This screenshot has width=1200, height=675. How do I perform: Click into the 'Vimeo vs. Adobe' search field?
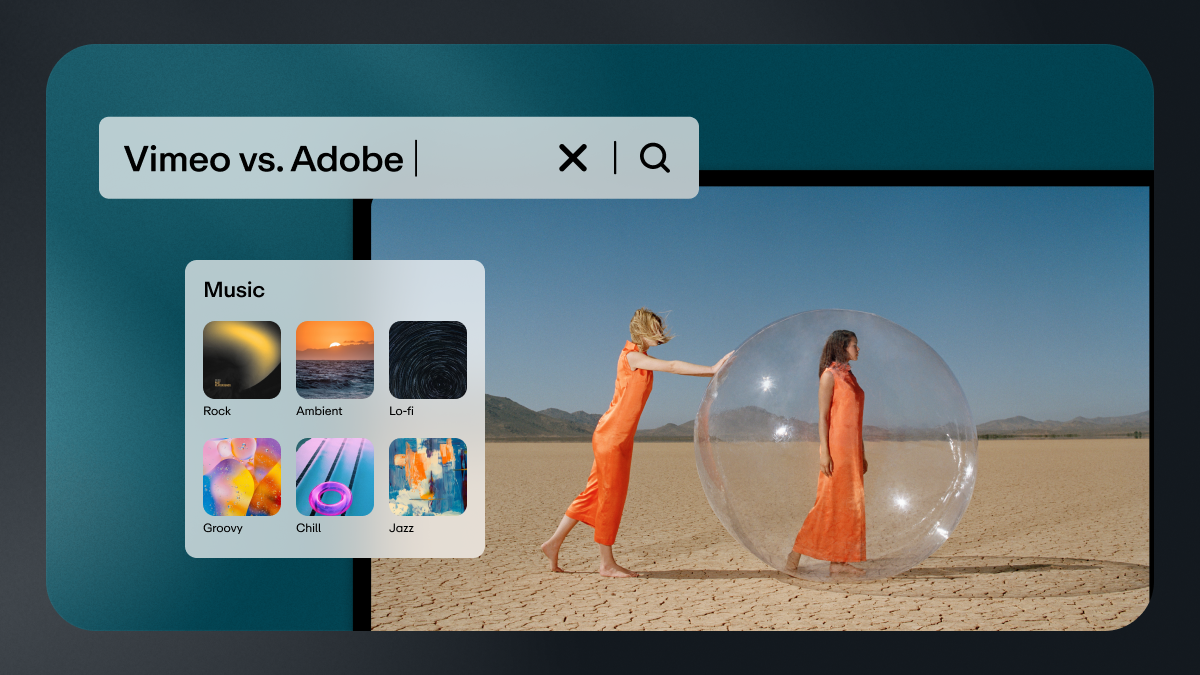tap(300, 158)
